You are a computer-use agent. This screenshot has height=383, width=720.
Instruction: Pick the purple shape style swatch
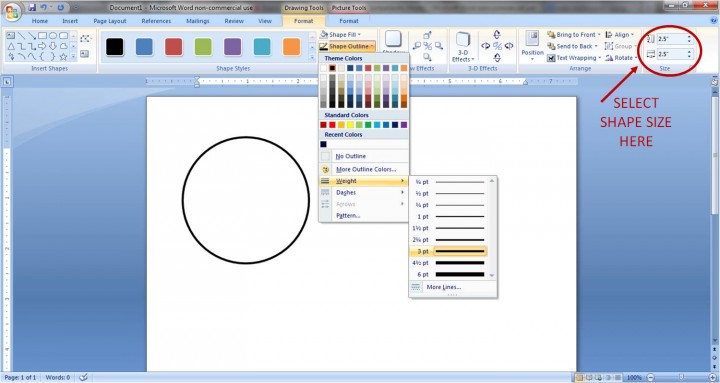pyautogui.click(x=232, y=46)
